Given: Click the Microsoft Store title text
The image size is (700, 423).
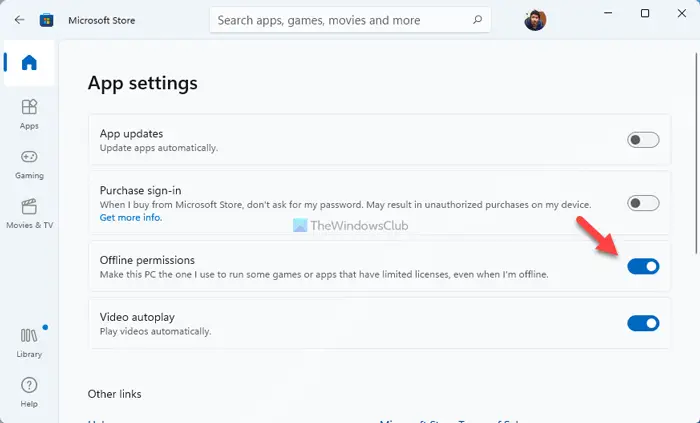Looking at the screenshot, I should (102, 21).
